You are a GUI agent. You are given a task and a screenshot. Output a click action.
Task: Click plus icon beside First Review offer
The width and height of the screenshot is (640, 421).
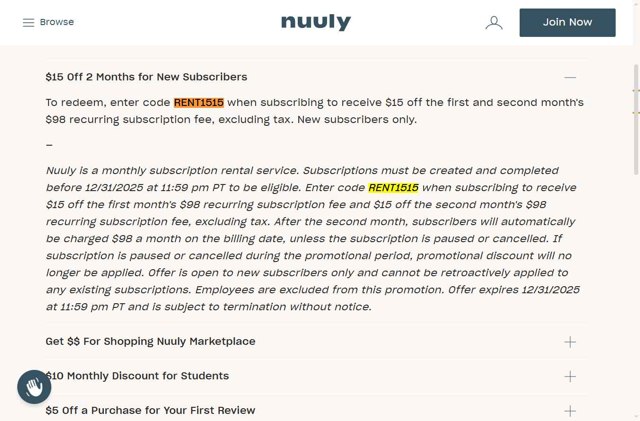click(x=570, y=410)
